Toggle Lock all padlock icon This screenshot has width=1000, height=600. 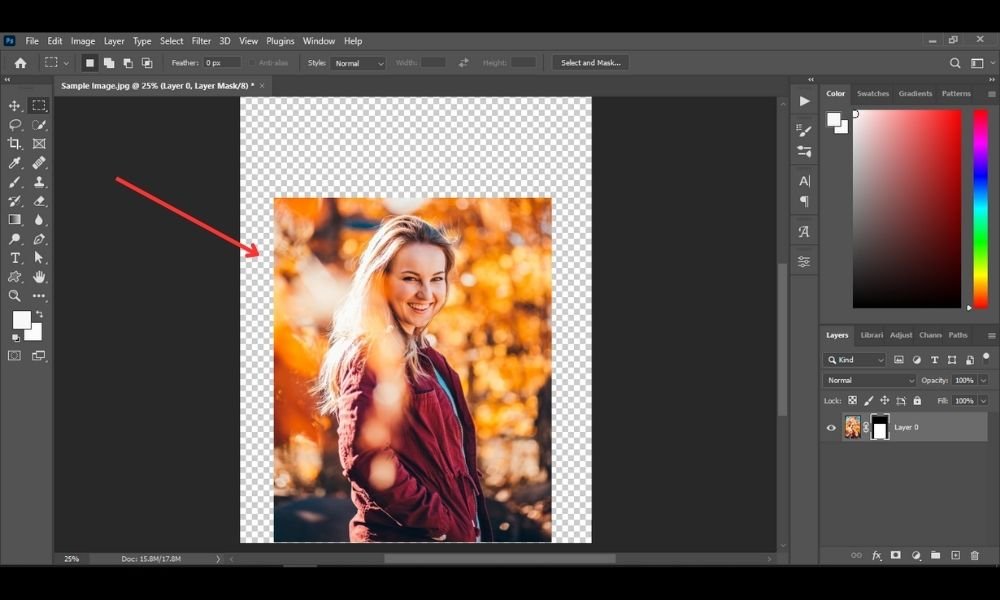917,400
